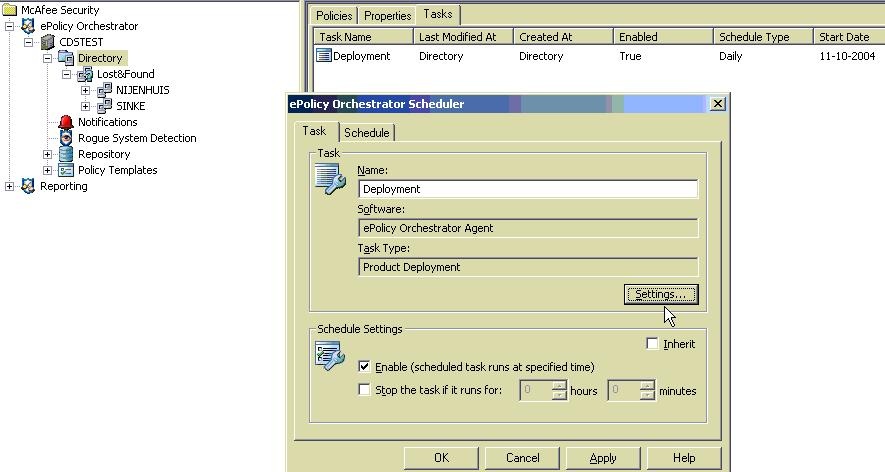The height and width of the screenshot is (472, 885).
Task: Click the Rogue System Detection icon
Action: pyautogui.click(x=66, y=138)
